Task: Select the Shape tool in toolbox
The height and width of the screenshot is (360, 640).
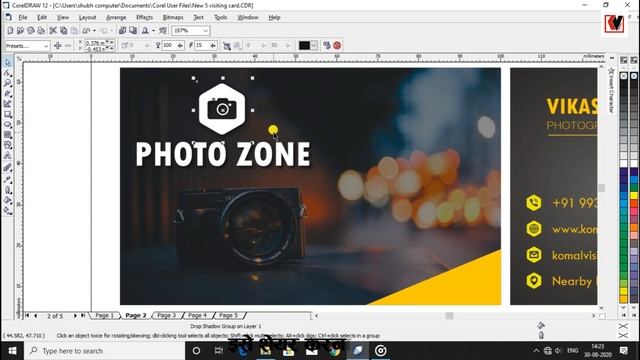Action: tap(7, 73)
